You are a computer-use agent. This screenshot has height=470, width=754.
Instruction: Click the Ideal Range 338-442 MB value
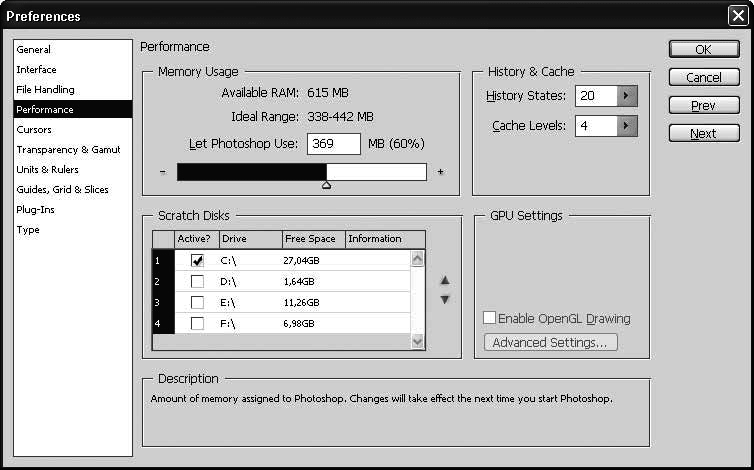(x=340, y=117)
